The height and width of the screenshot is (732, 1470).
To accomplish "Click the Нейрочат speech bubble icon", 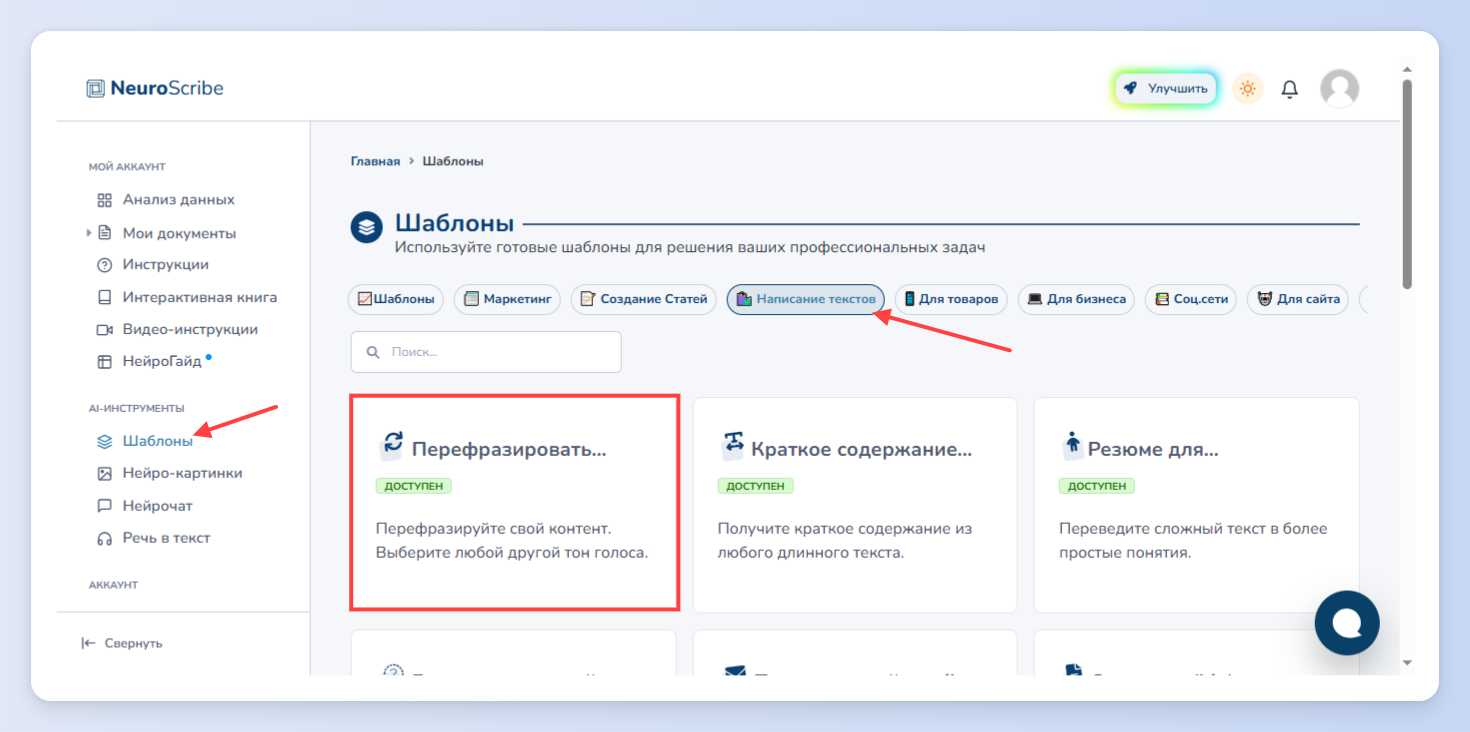I will pos(104,506).
